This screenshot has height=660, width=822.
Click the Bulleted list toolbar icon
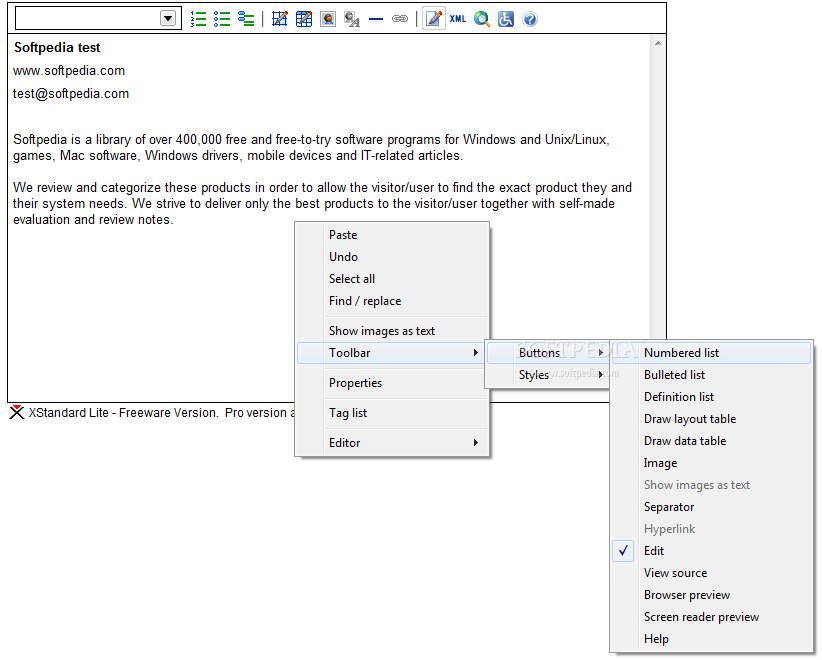222,19
